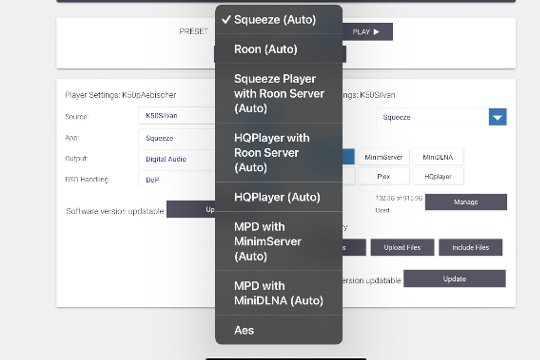Click the PRESET label
This screenshot has width=540, height=360.
194,31
